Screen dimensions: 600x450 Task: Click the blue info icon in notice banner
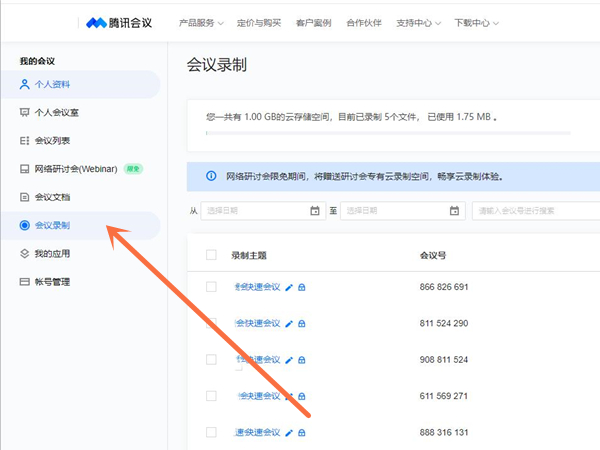[211, 176]
